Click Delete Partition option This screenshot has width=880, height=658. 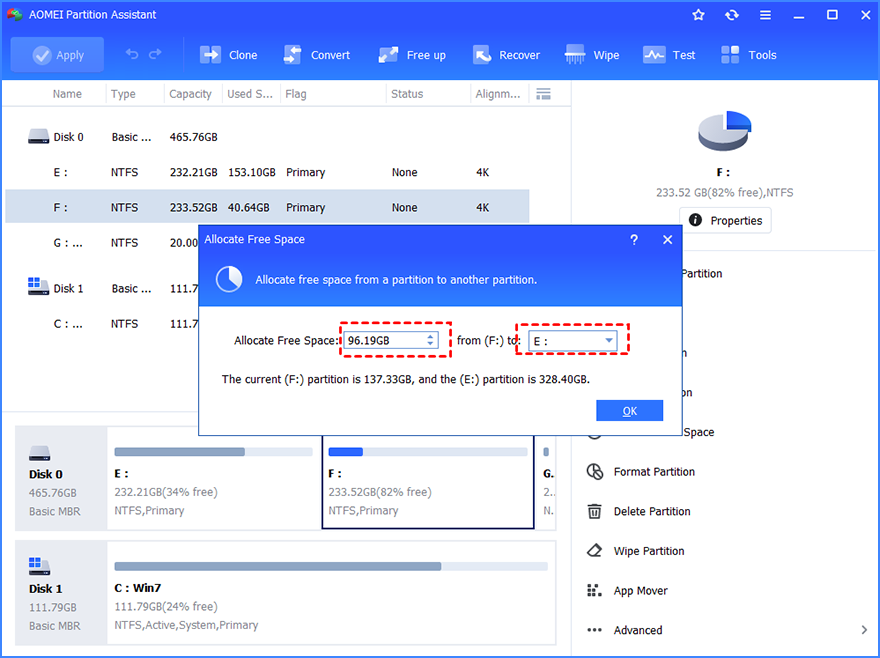click(x=652, y=511)
